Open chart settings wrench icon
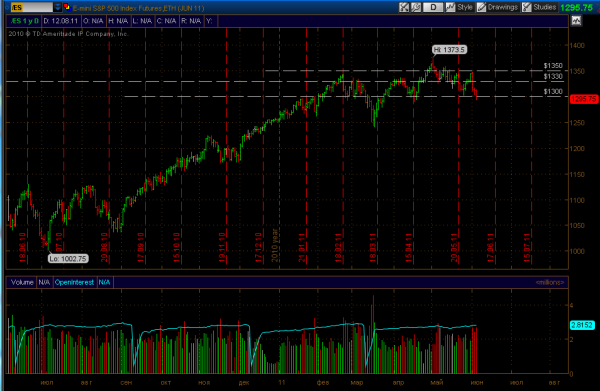Image resolution: width=600 pixels, height=391 pixels. (x=416, y=7)
